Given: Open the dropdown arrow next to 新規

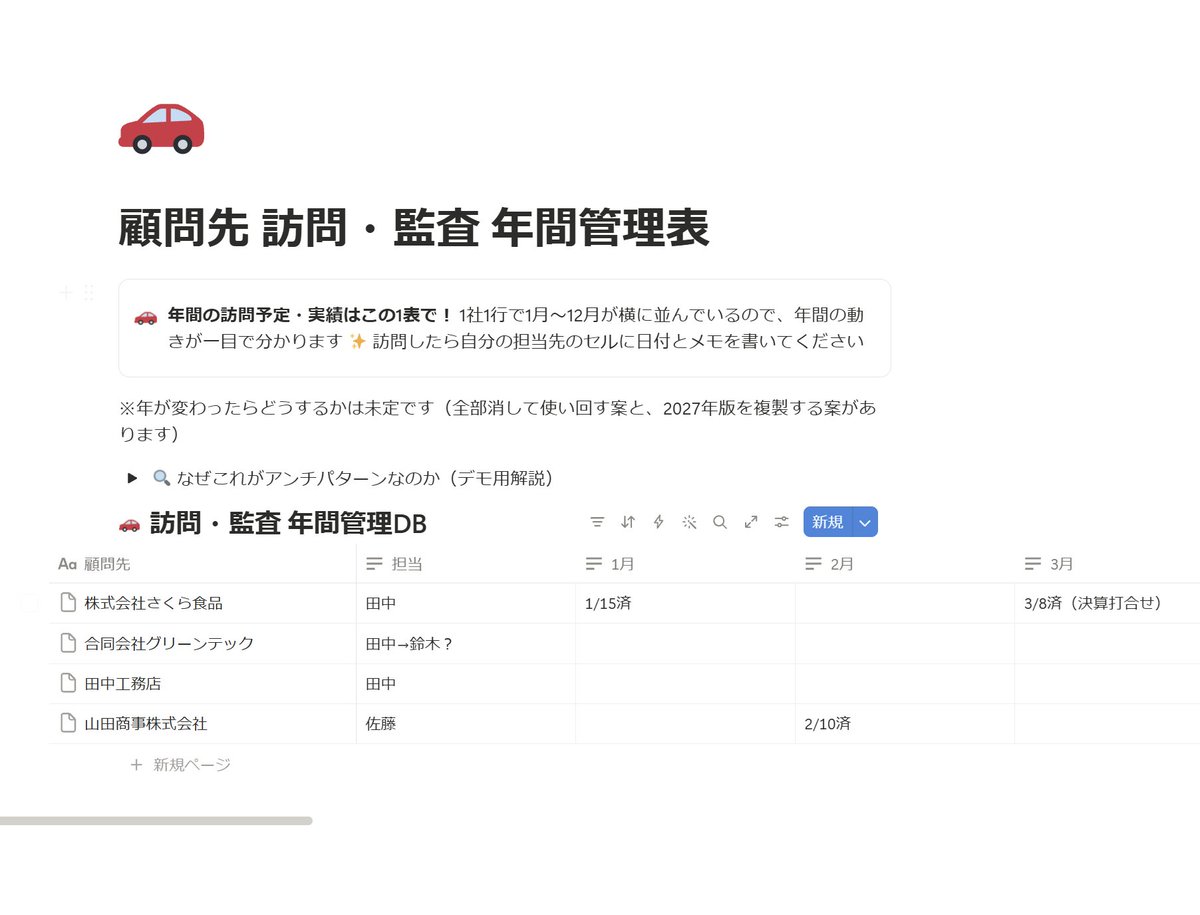Looking at the screenshot, I should tap(866, 522).
